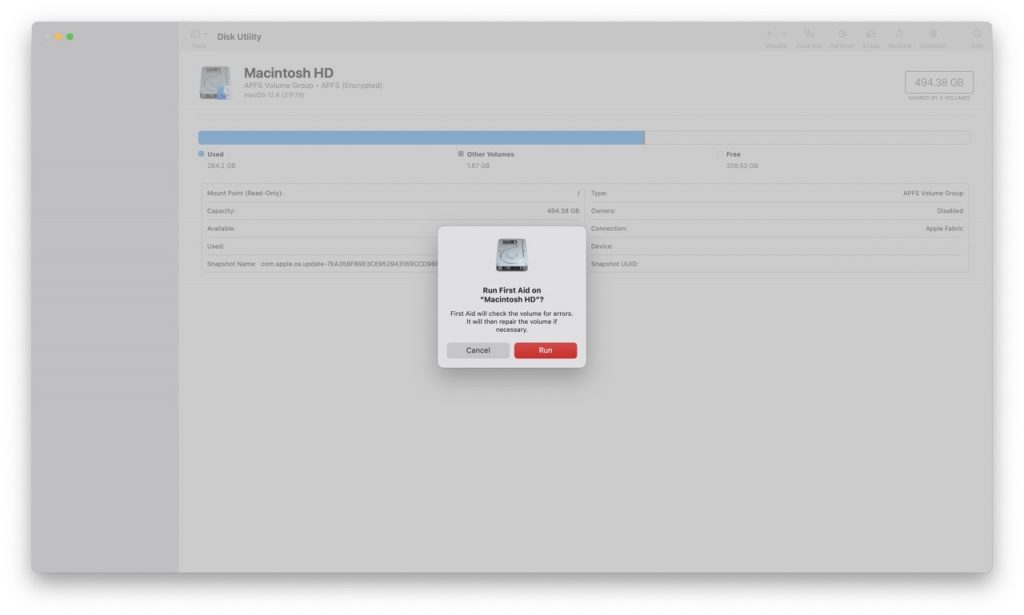This screenshot has height=615, width=1024.
Task: Click the Apple Fabric connection value
Action: [944, 229]
